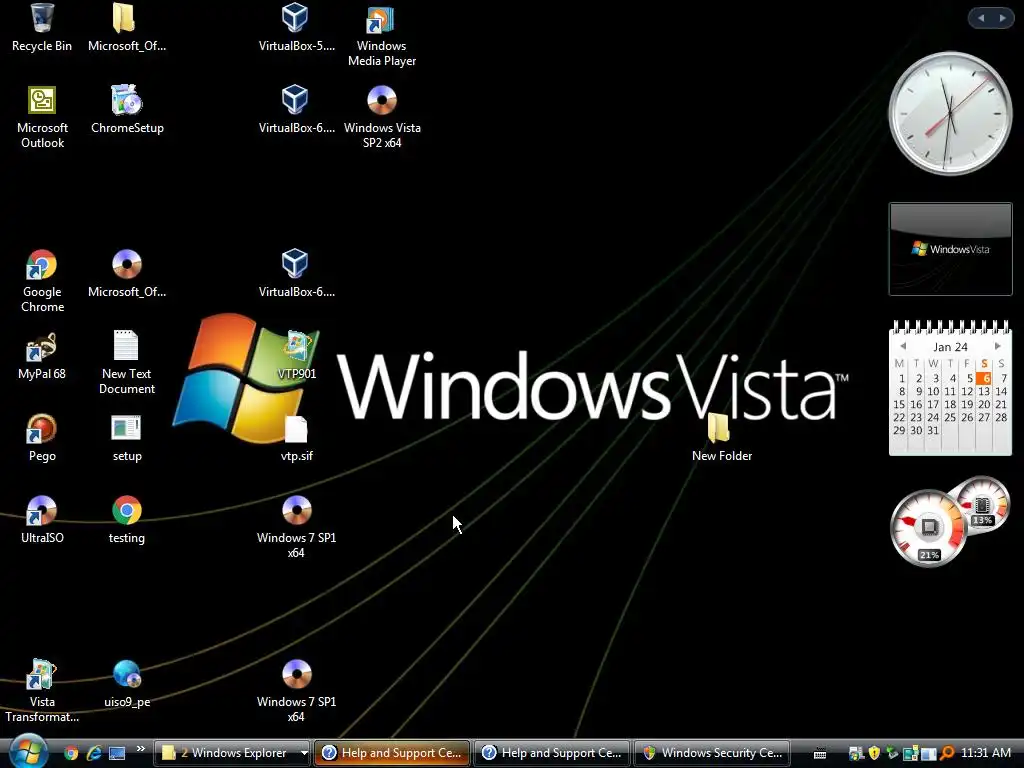
Task: Click the yellow security shield tray icon
Action: (x=874, y=753)
